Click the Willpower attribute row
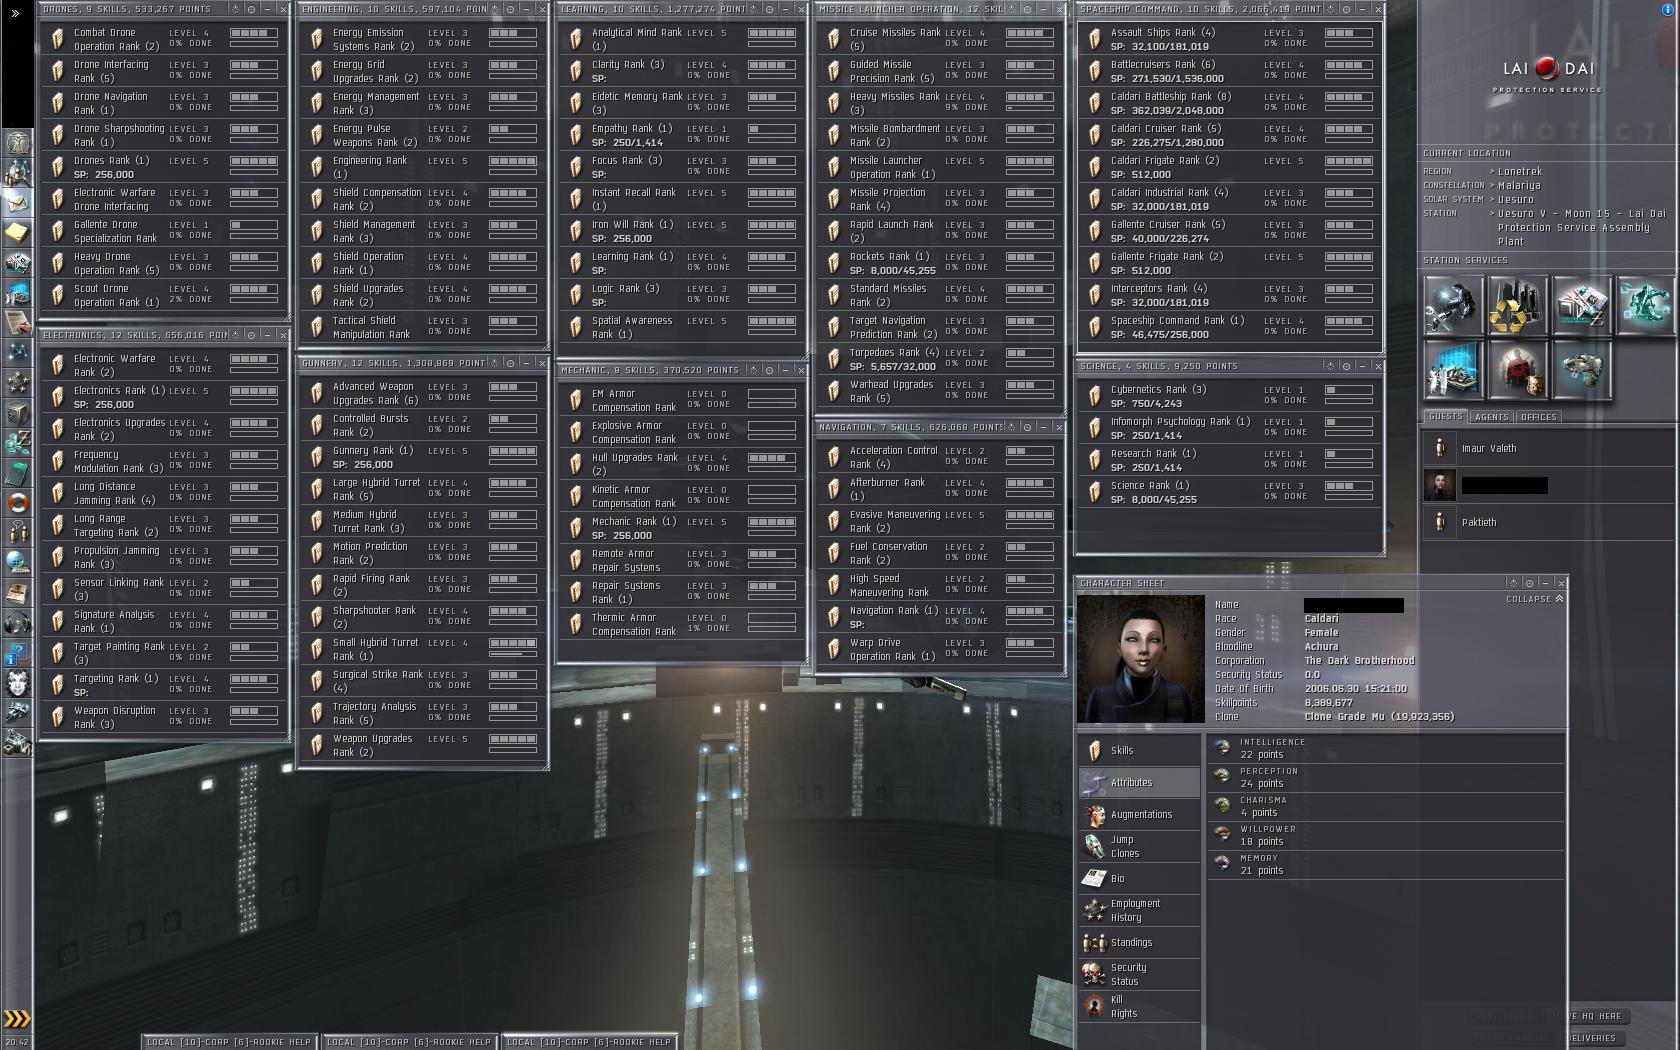 (x=1386, y=835)
